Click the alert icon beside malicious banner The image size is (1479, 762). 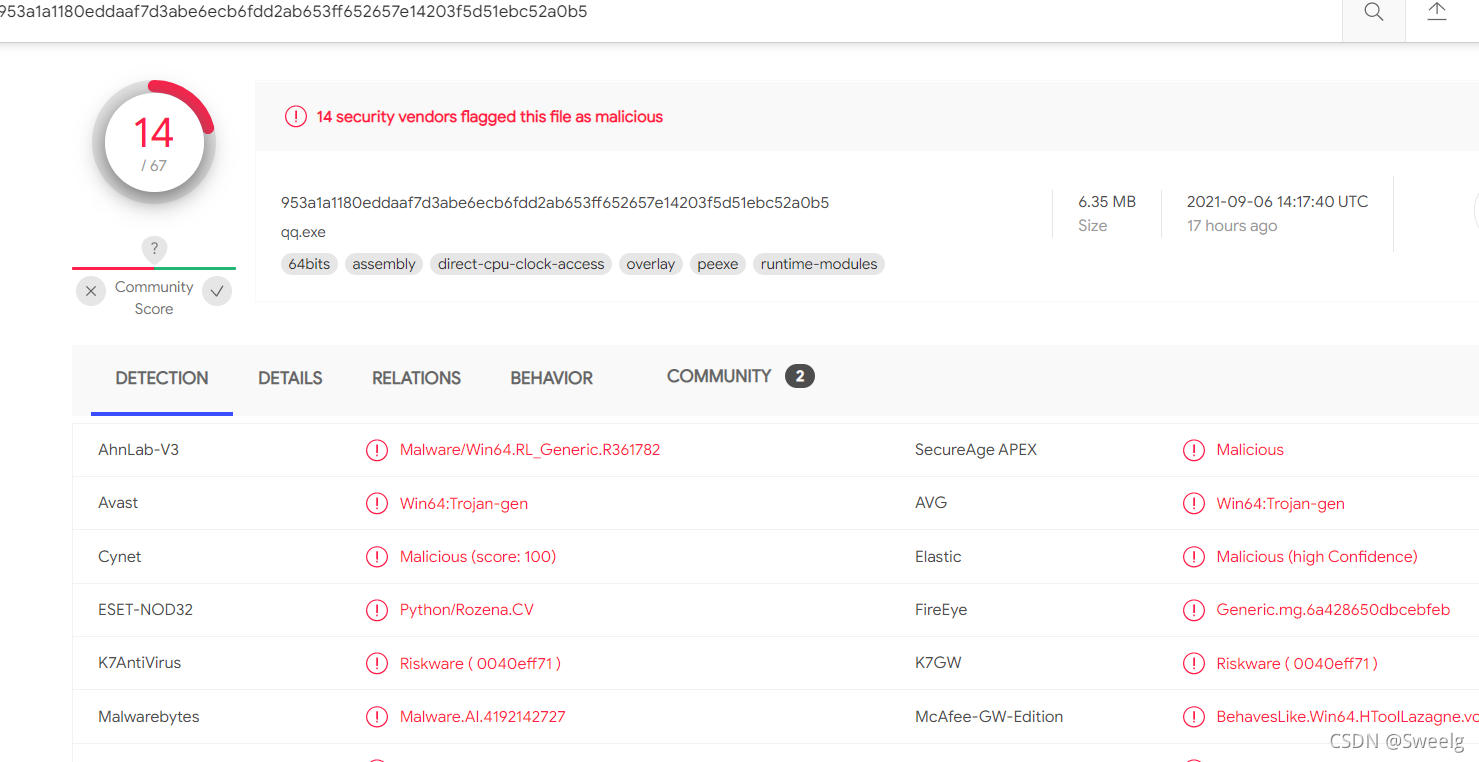click(295, 116)
